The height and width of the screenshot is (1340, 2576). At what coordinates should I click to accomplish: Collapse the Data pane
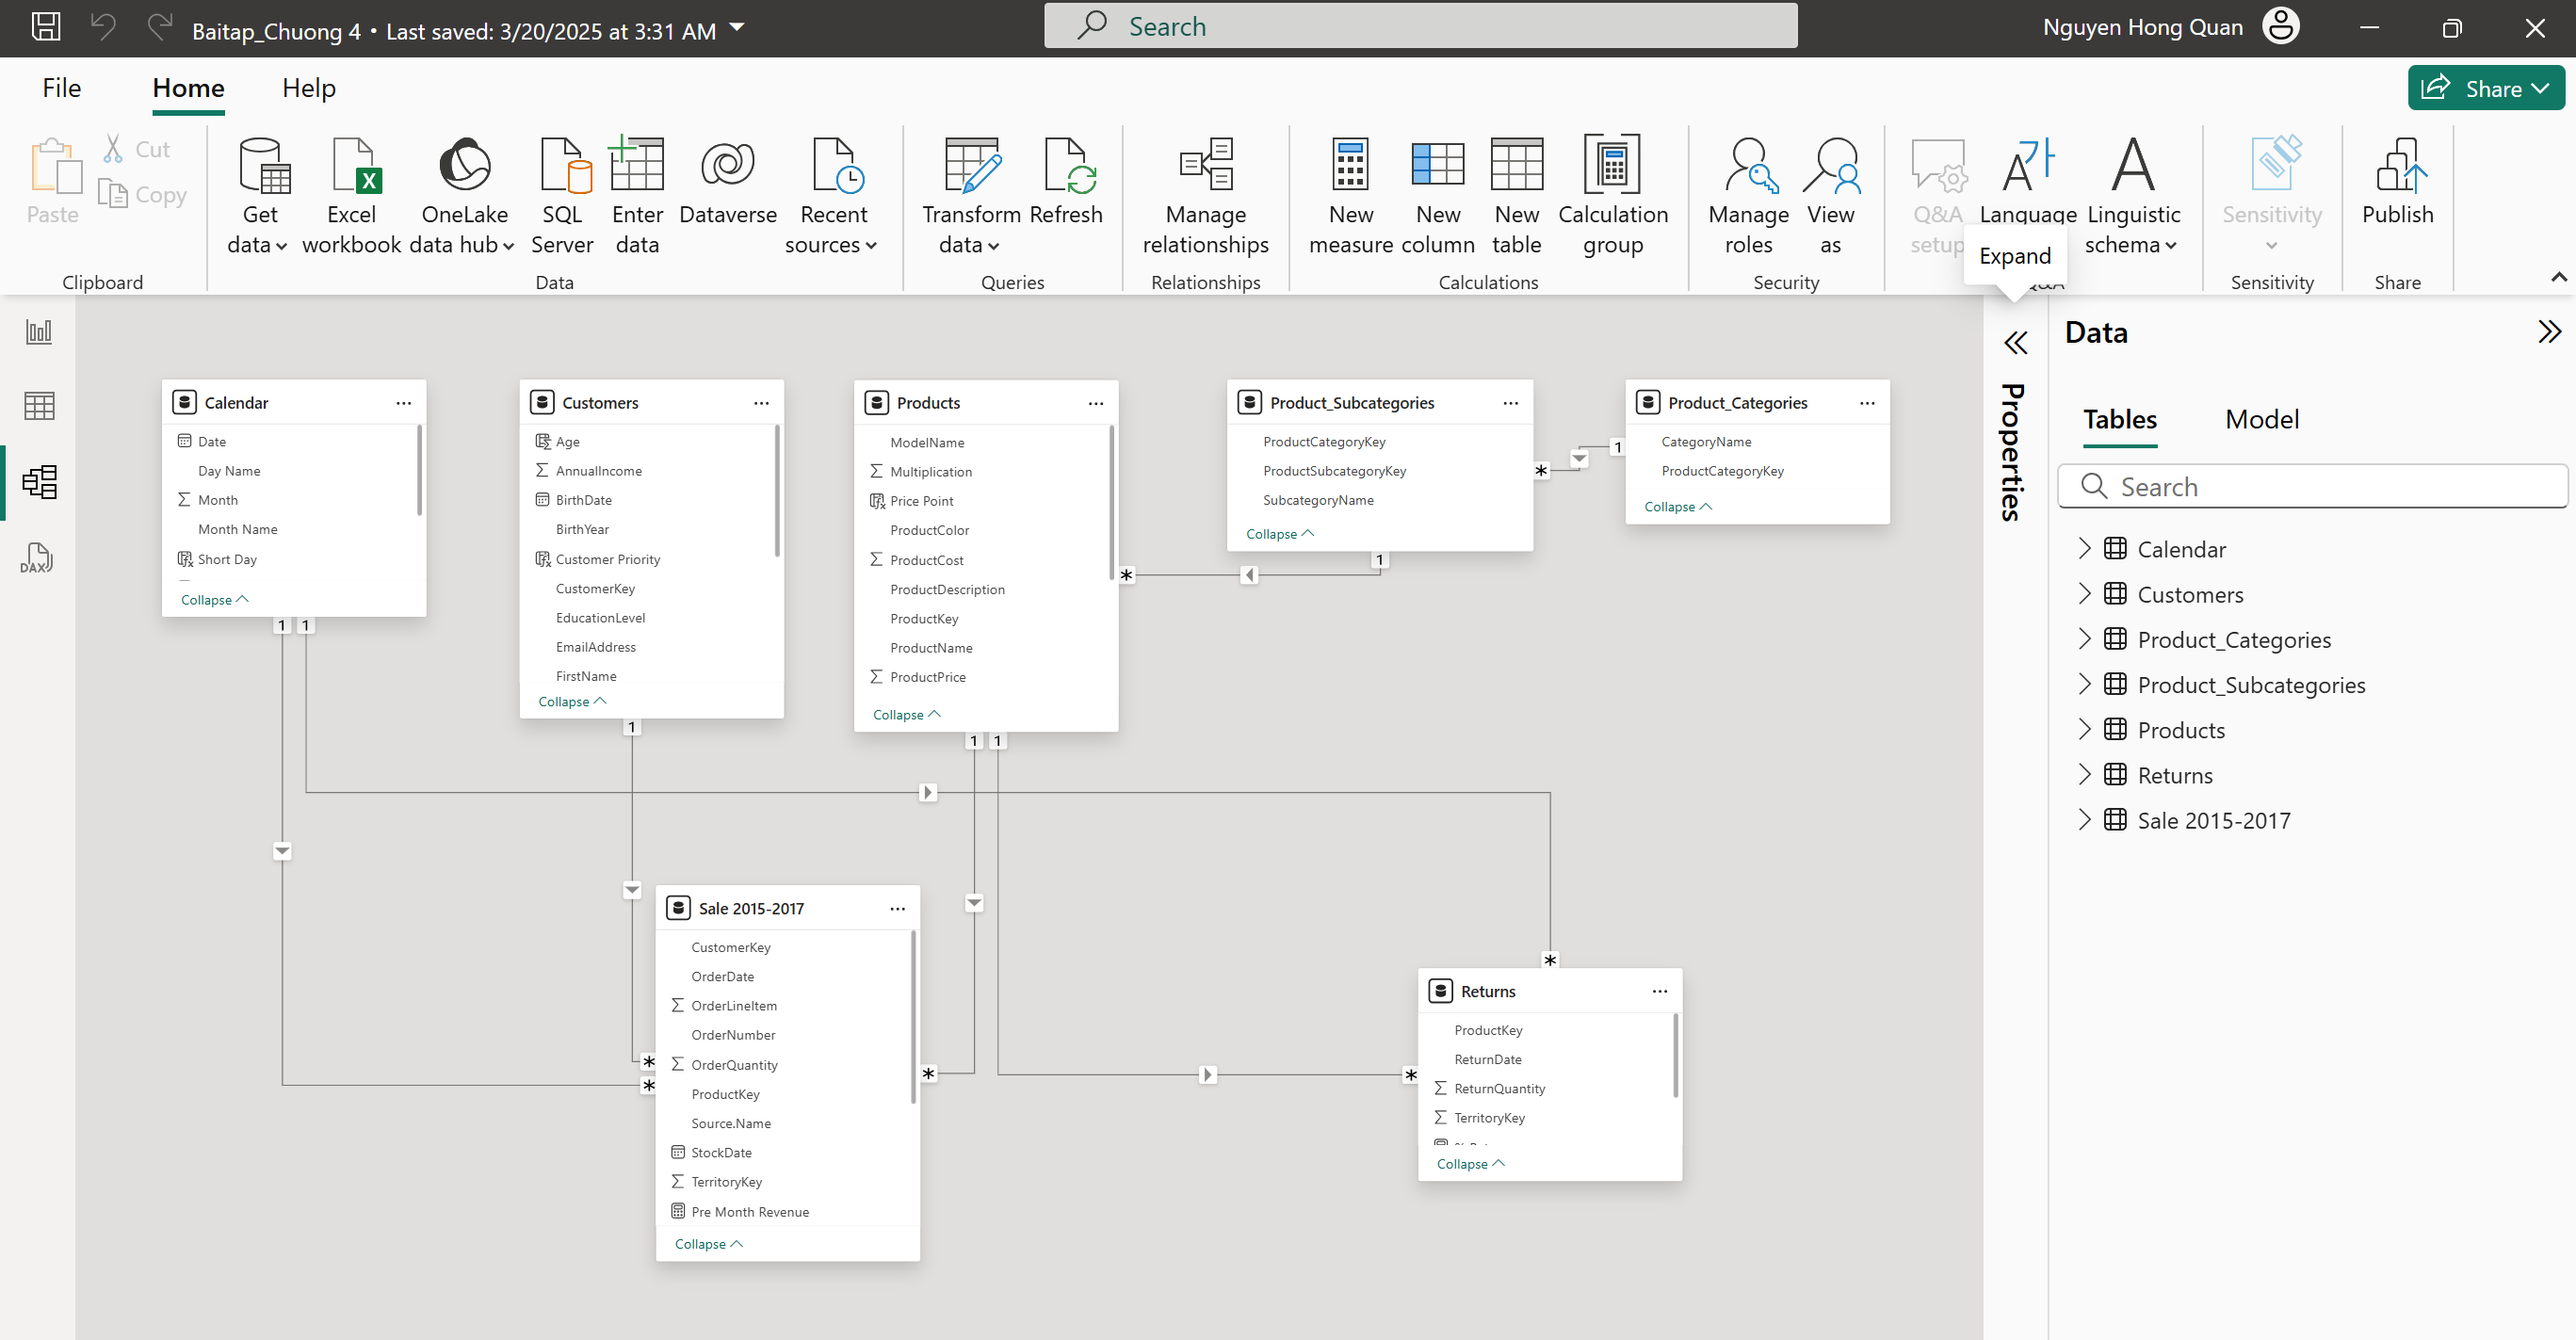point(2548,332)
